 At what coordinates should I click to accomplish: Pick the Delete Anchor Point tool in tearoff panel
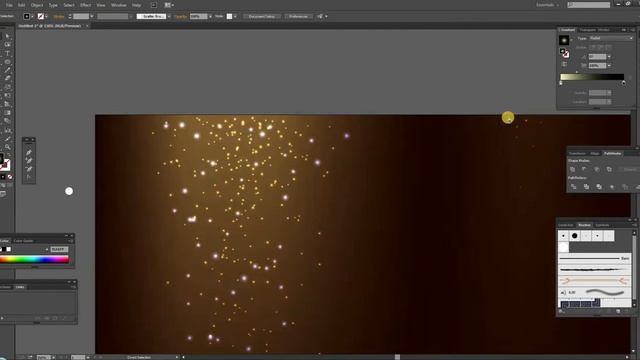pyautogui.click(x=29, y=169)
